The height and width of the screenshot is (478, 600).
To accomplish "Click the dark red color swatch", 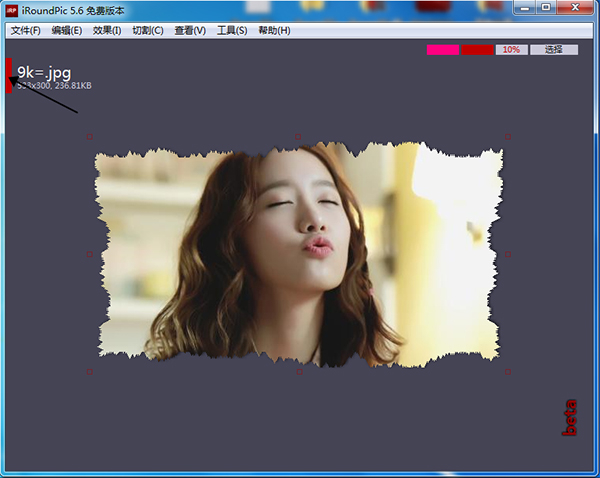I will [477, 49].
